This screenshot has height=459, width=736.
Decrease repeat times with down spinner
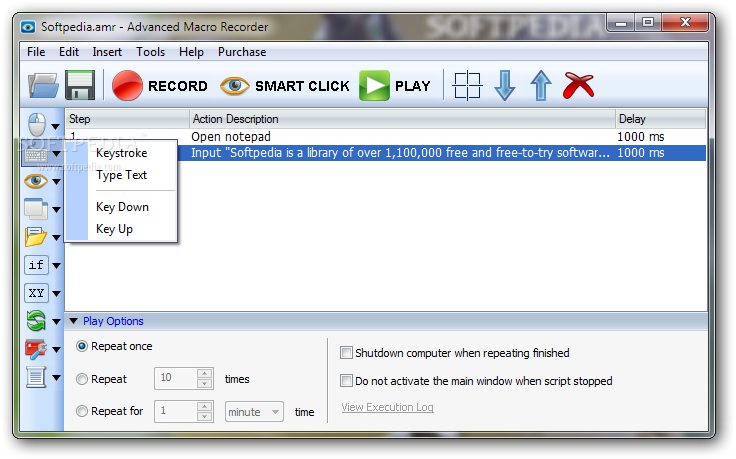pos(204,383)
